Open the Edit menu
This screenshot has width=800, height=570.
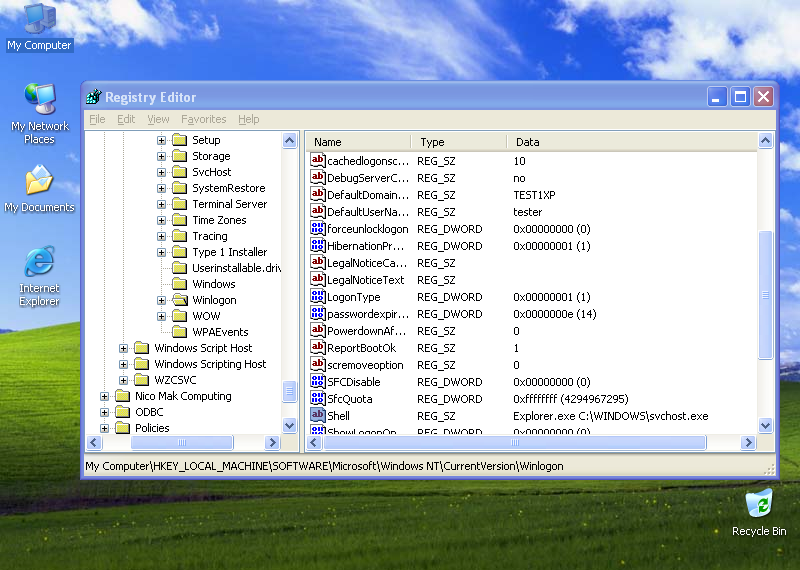click(x=126, y=119)
